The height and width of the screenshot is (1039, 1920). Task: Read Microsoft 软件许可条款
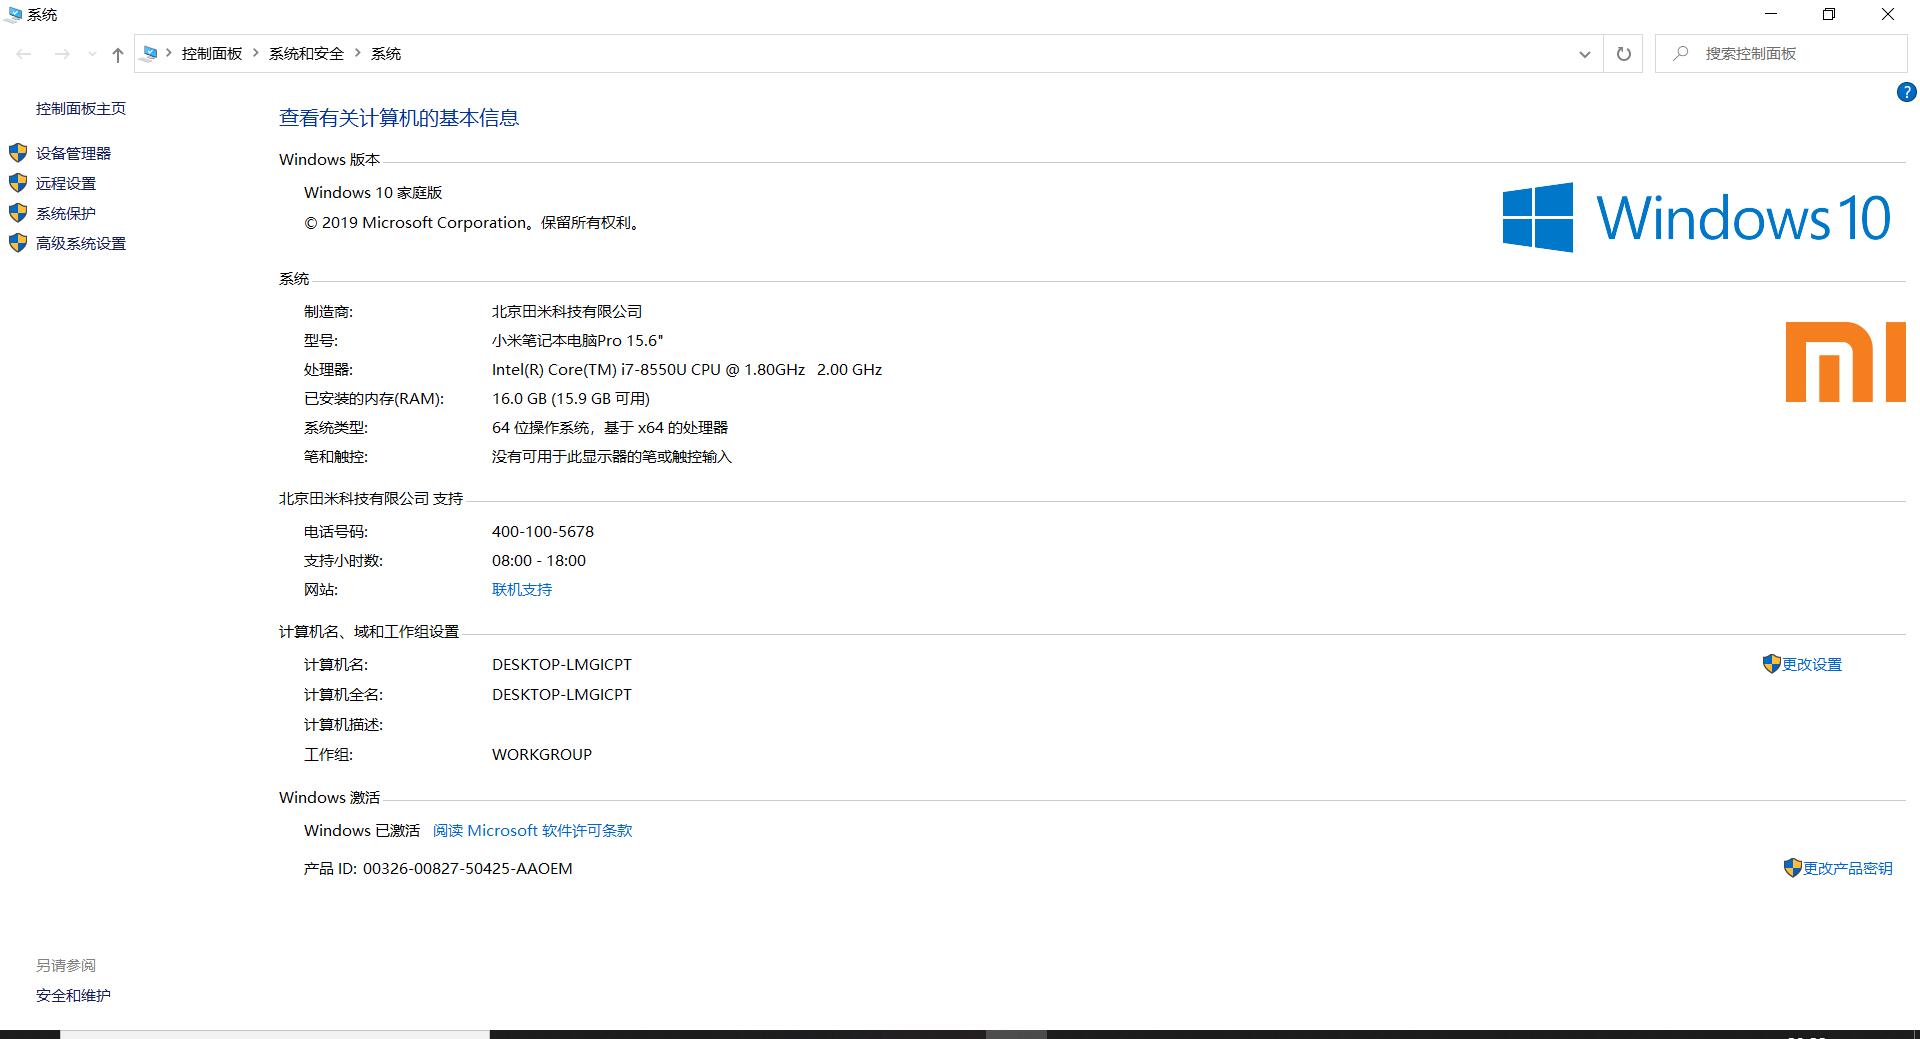tap(531, 830)
